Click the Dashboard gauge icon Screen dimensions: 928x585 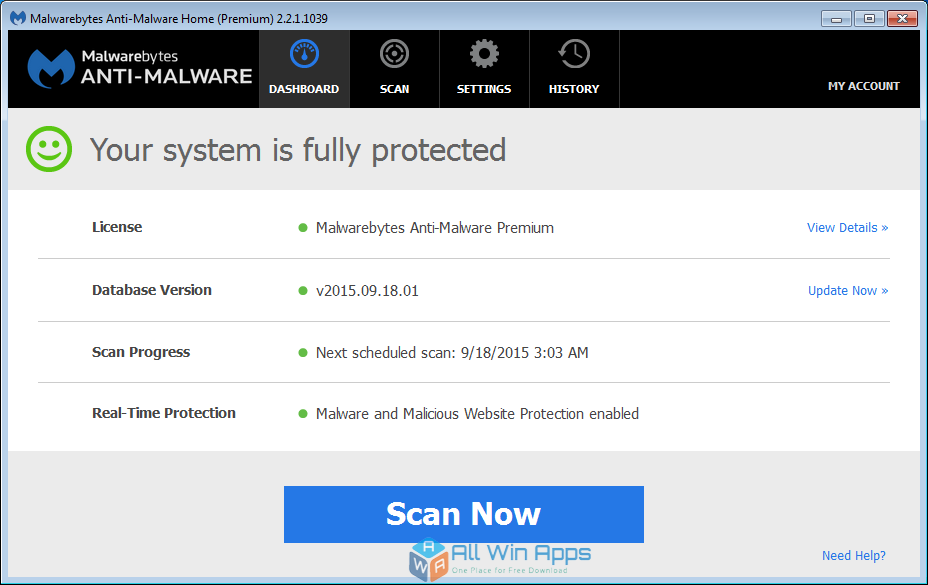[x=304, y=54]
